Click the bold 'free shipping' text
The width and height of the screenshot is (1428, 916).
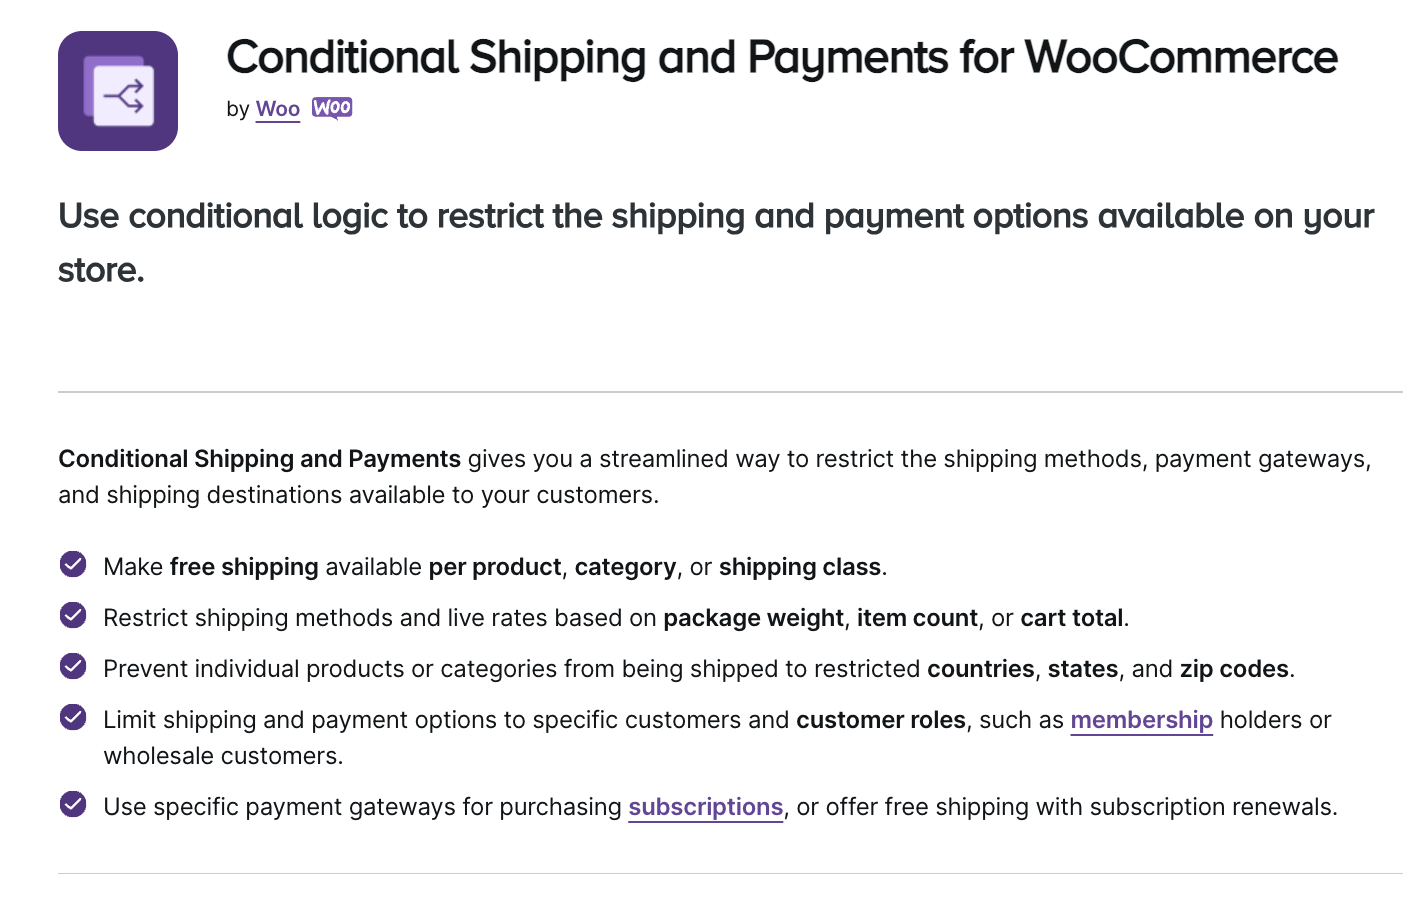pyautogui.click(x=244, y=567)
